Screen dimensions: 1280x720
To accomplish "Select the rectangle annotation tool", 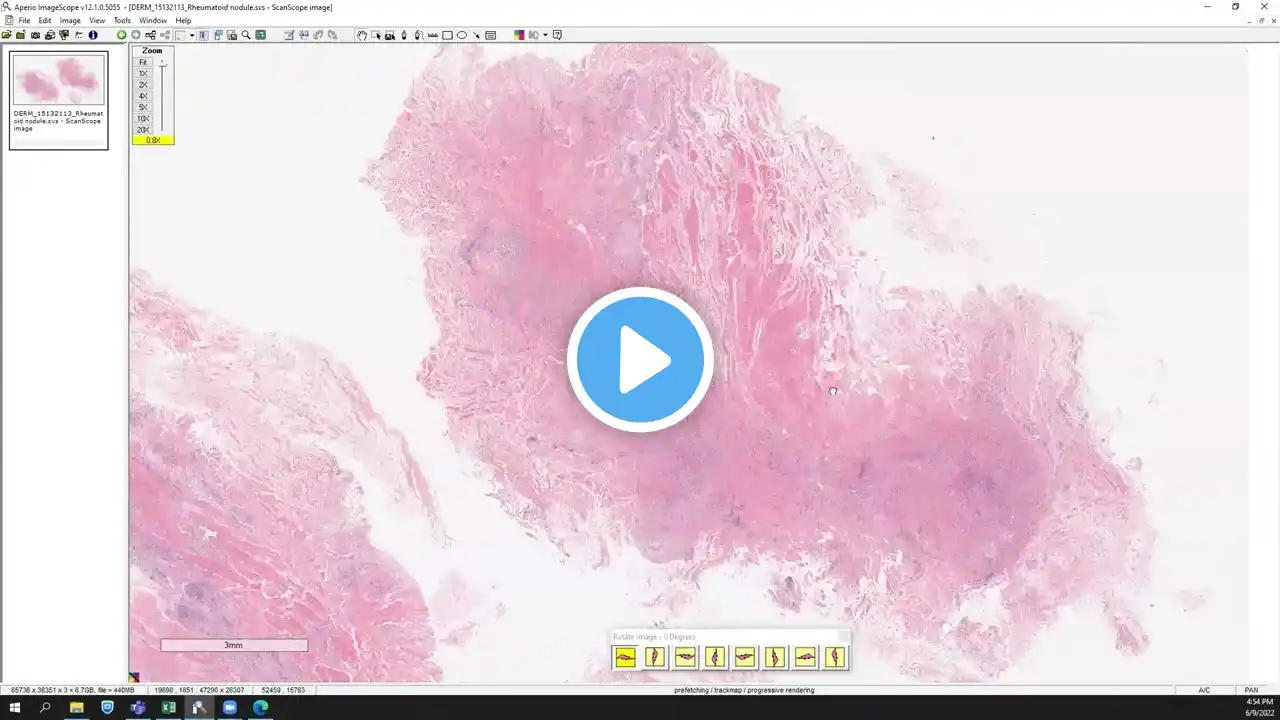I will [x=447, y=35].
